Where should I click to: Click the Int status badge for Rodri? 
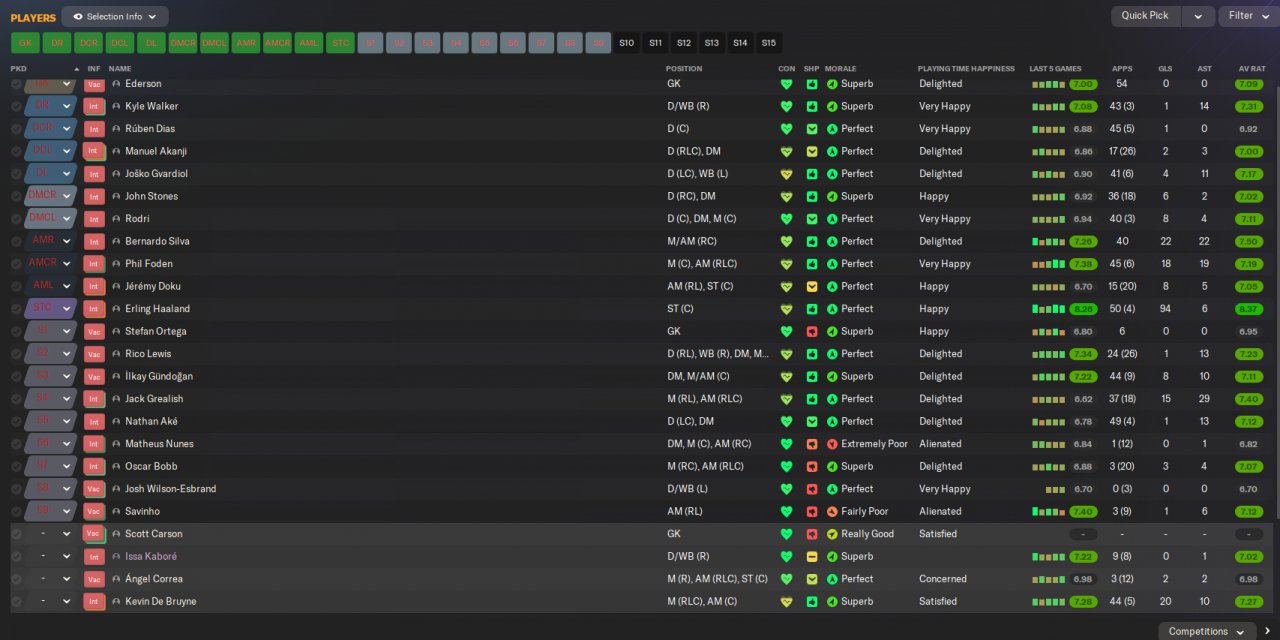tap(94, 219)
